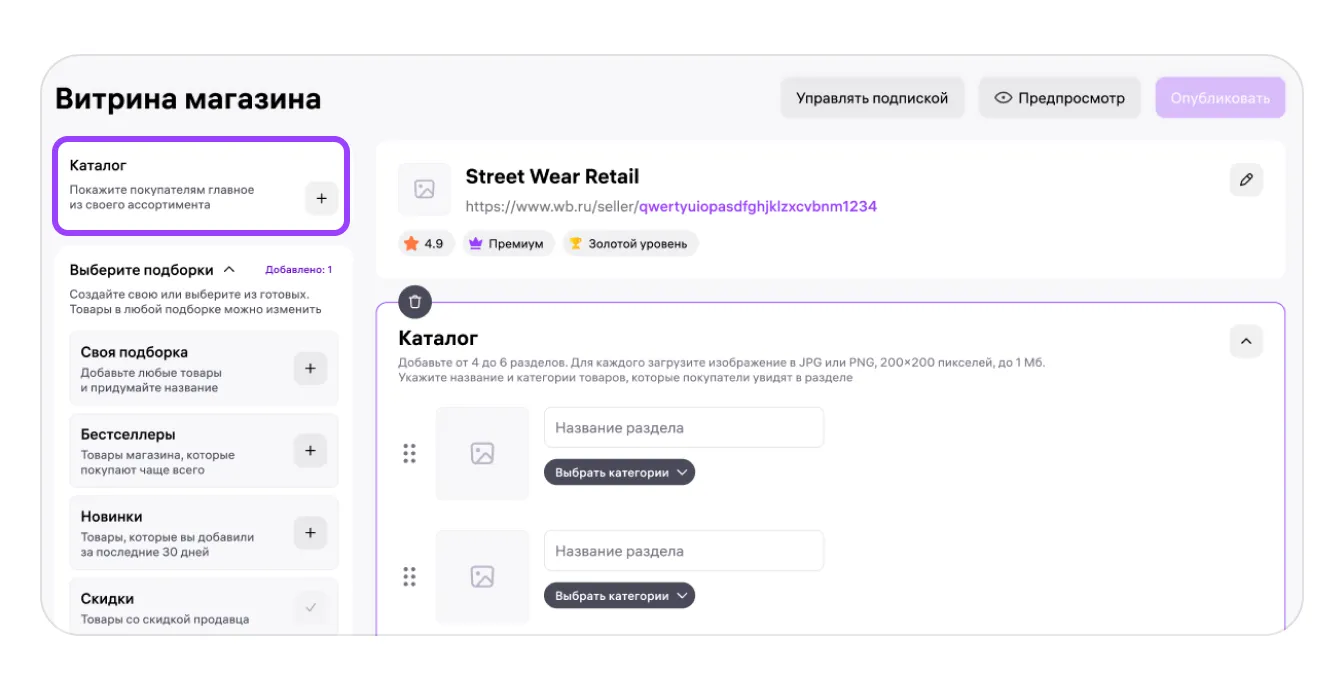
Task: Toggle the checkmark on Скидки collection
Action: pyautogui.click(x=310, y=607)
